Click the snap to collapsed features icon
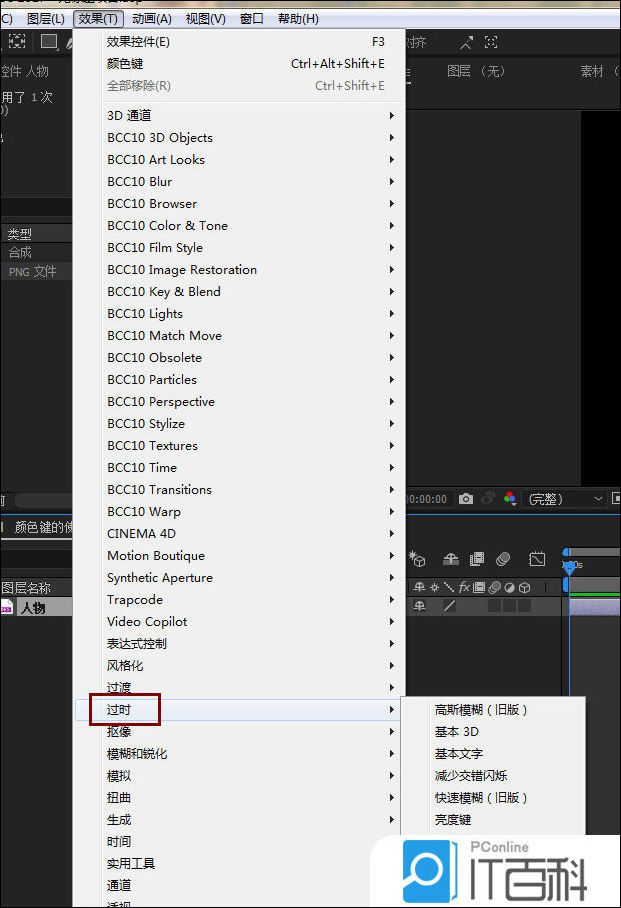 491,42
